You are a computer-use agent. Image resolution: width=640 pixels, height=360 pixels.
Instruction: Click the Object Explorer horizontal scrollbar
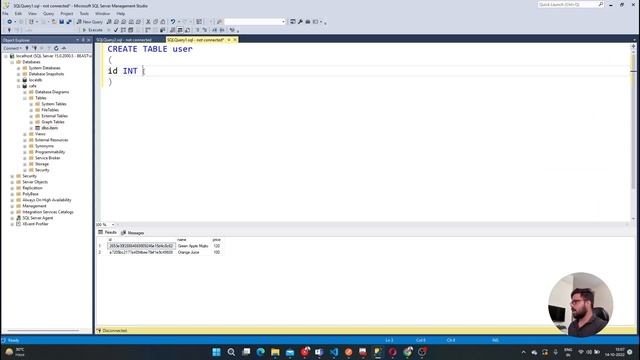pyautogui.click(x=43, y=331)
